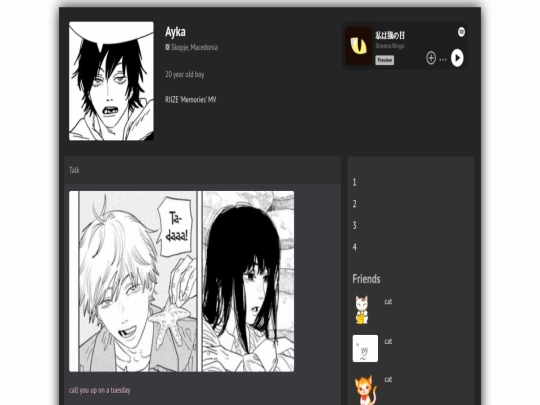Open the three-dot menu in the Spotify player
Screen dimensions: 540x405
(443, 59)
